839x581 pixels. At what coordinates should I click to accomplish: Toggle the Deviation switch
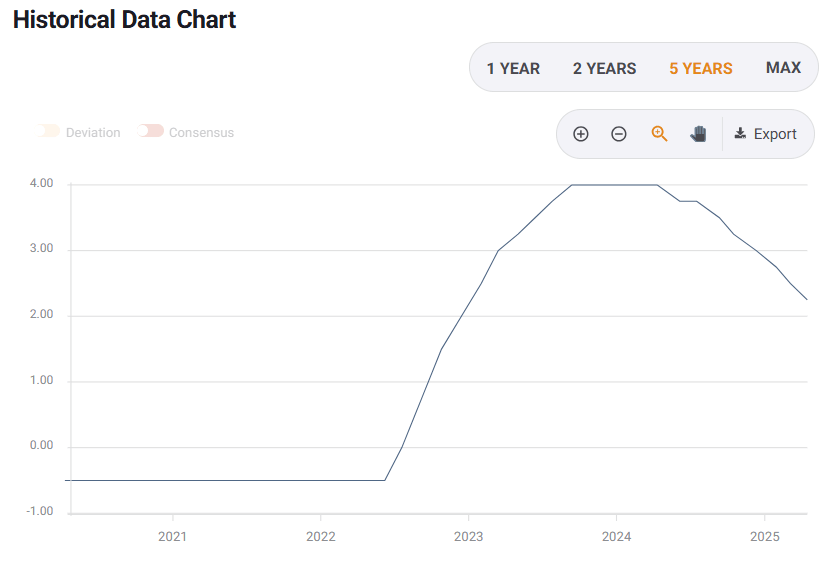(48, 132)
